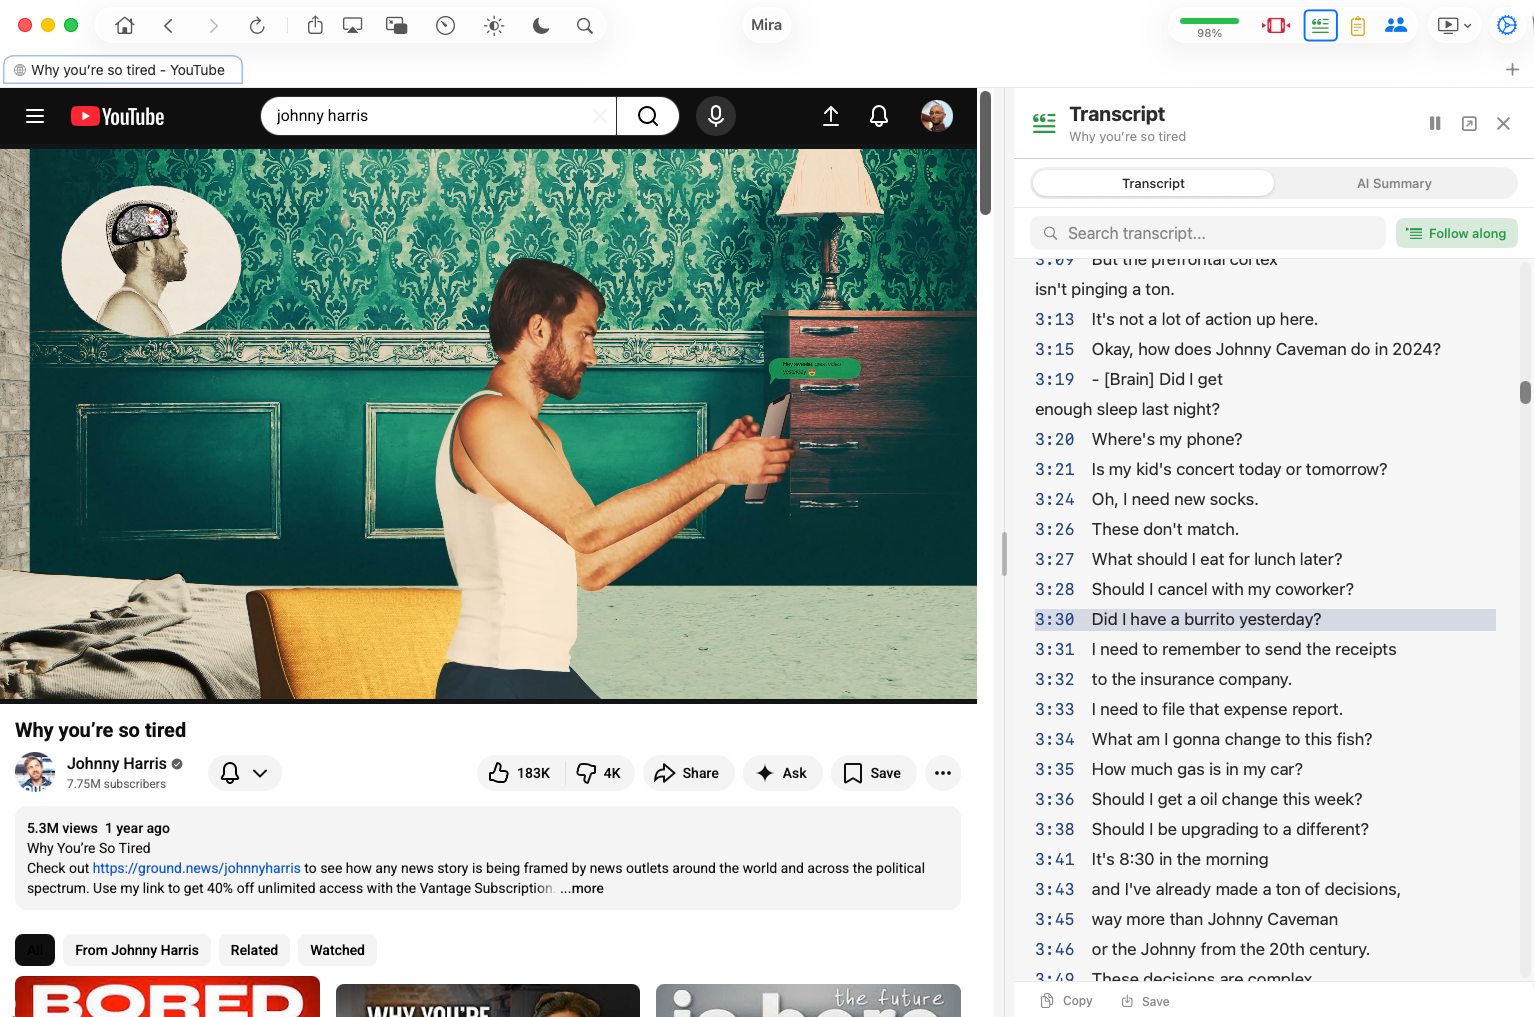
Task: Expand the description with ...more
Action: tap(582, 888)
